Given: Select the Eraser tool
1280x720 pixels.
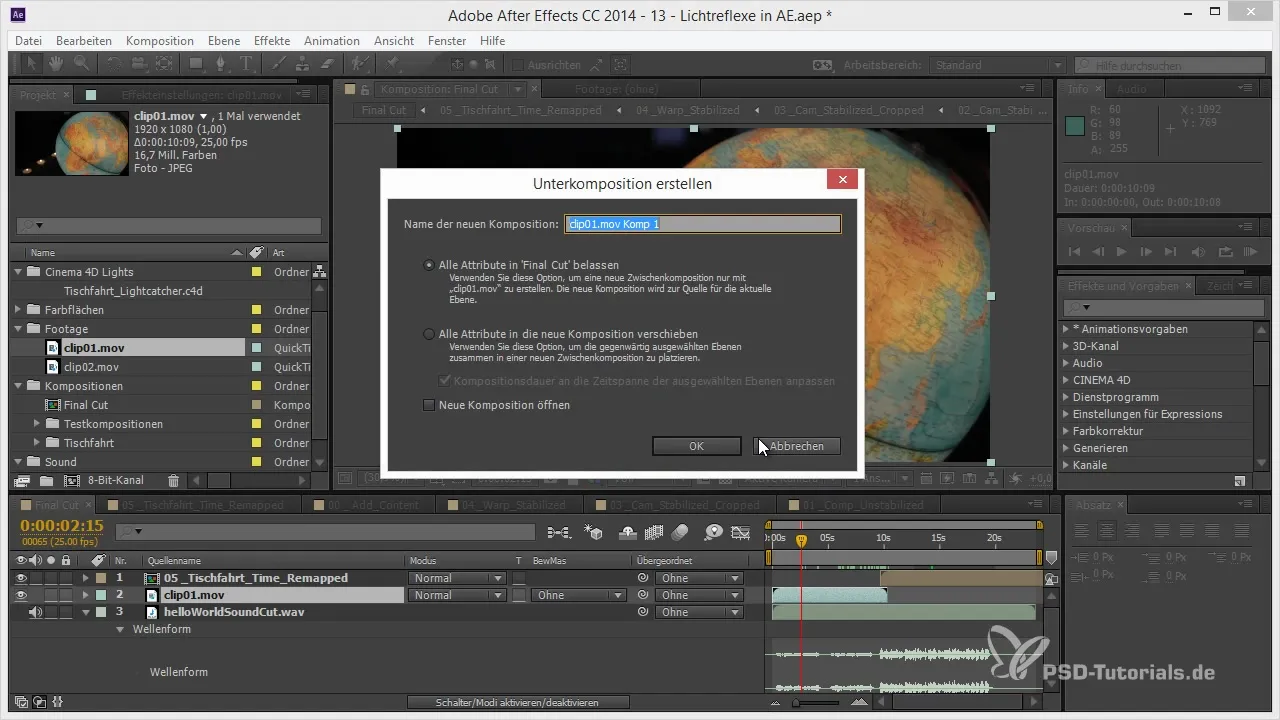Looking at the screenshot, I should point(326,64).
